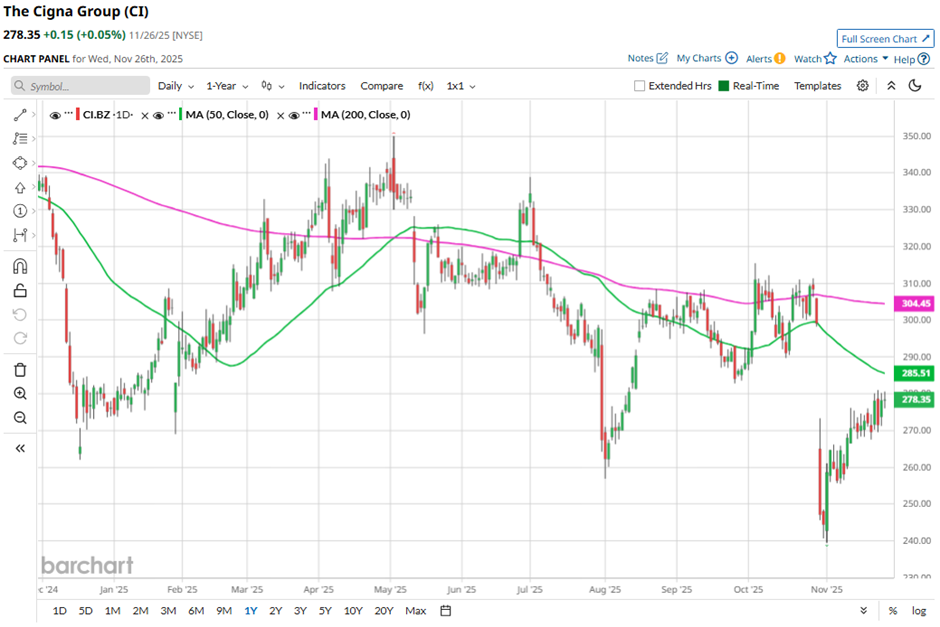Click the red CI.BZ color swatch

click(x=78, y=115)
